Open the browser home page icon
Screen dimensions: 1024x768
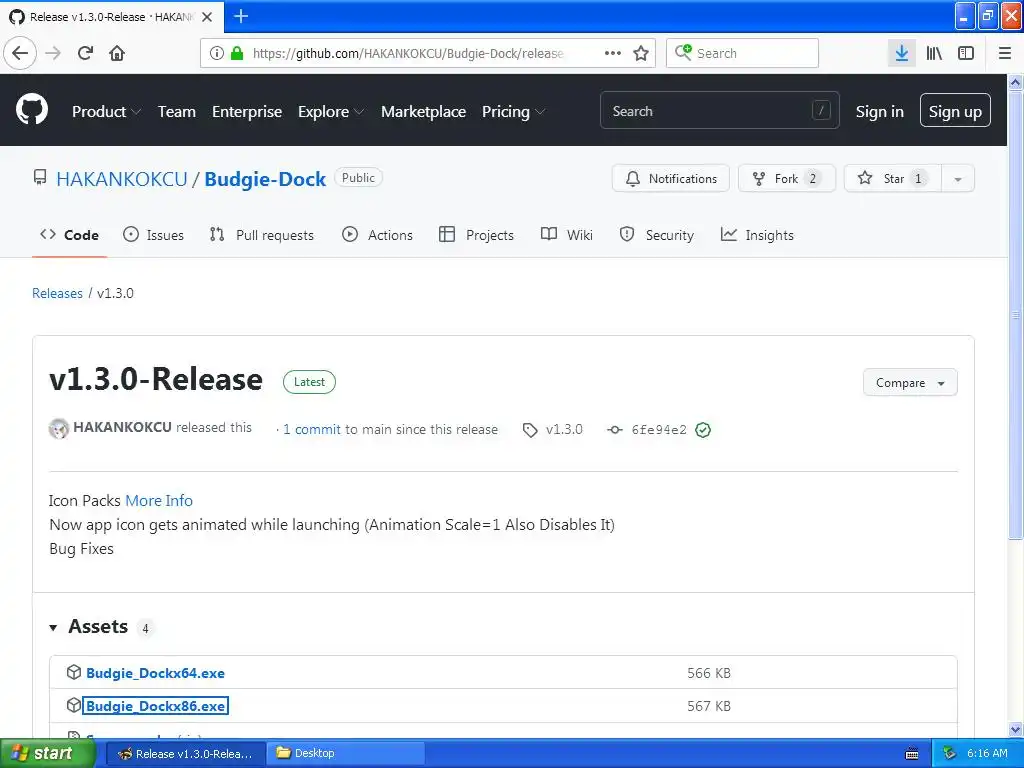(x=117, y=53)
